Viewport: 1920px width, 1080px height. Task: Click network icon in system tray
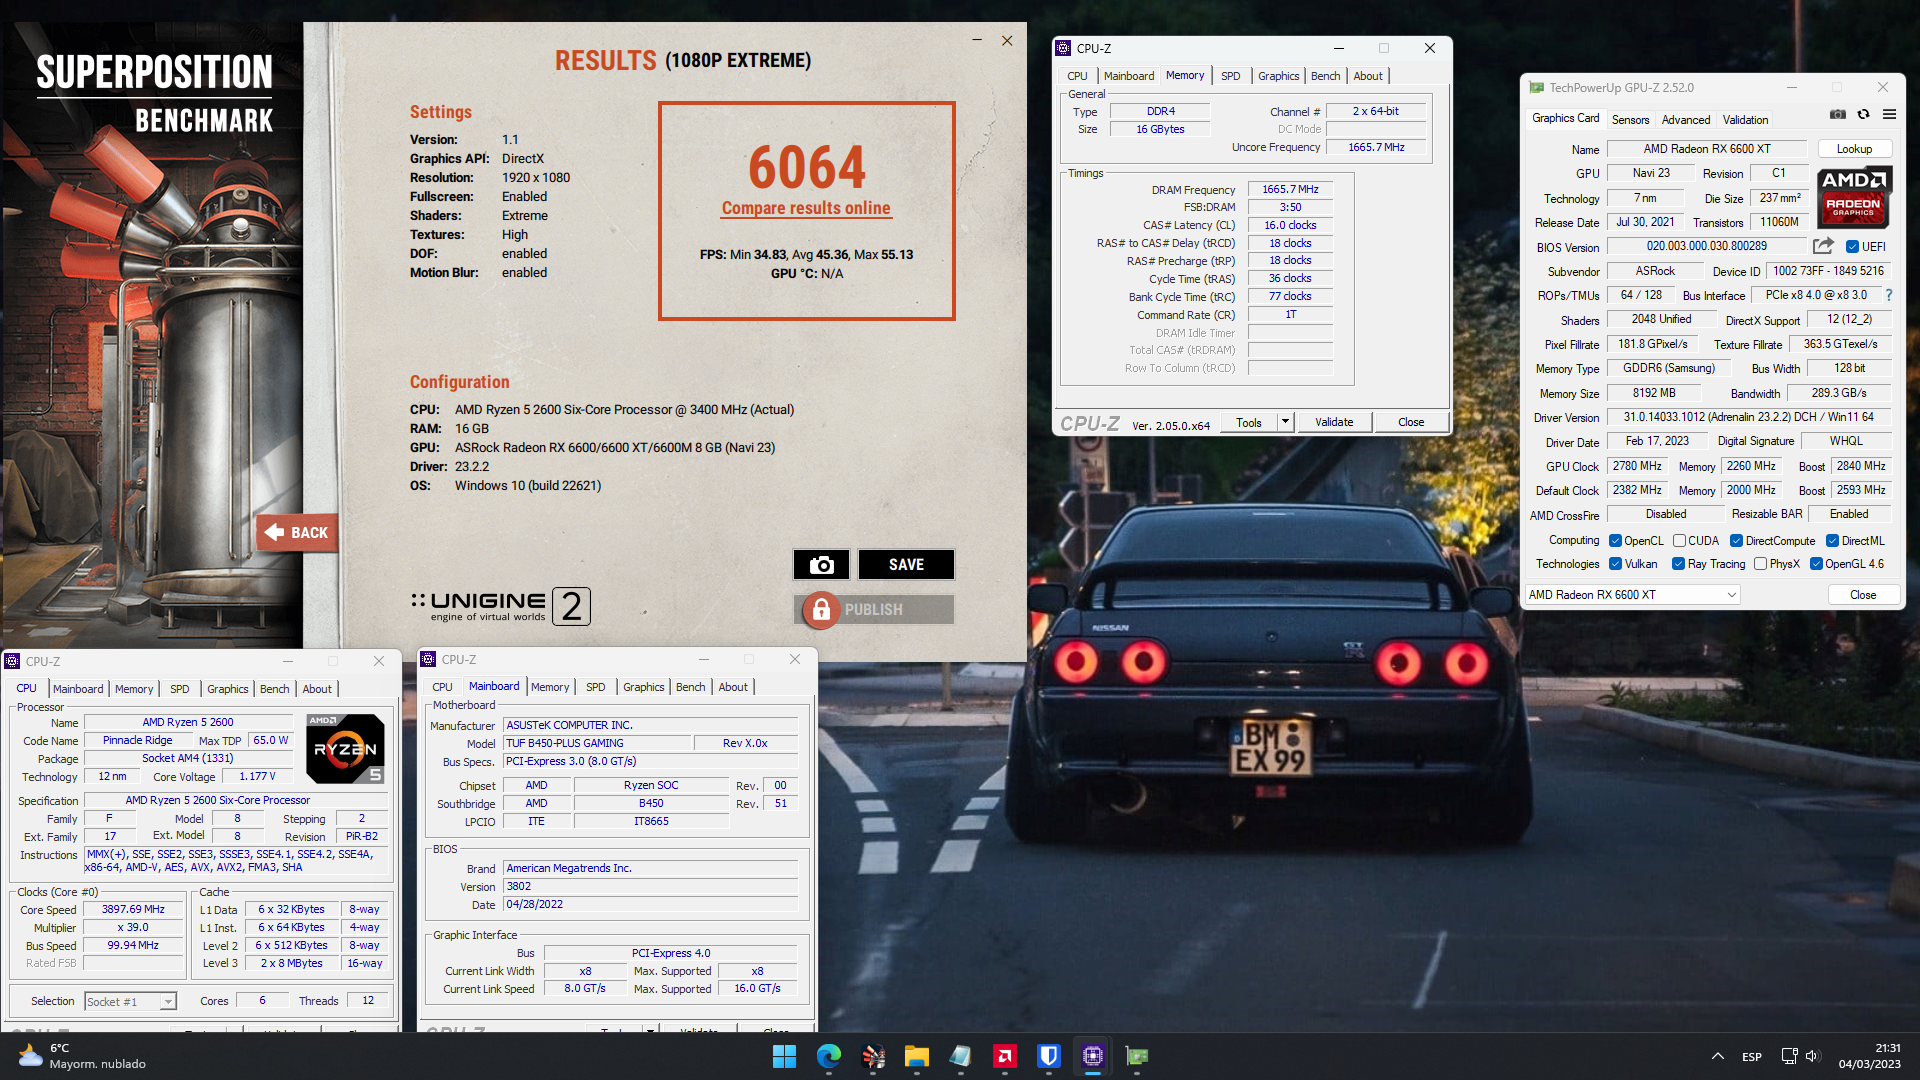click(1789, 1056)
